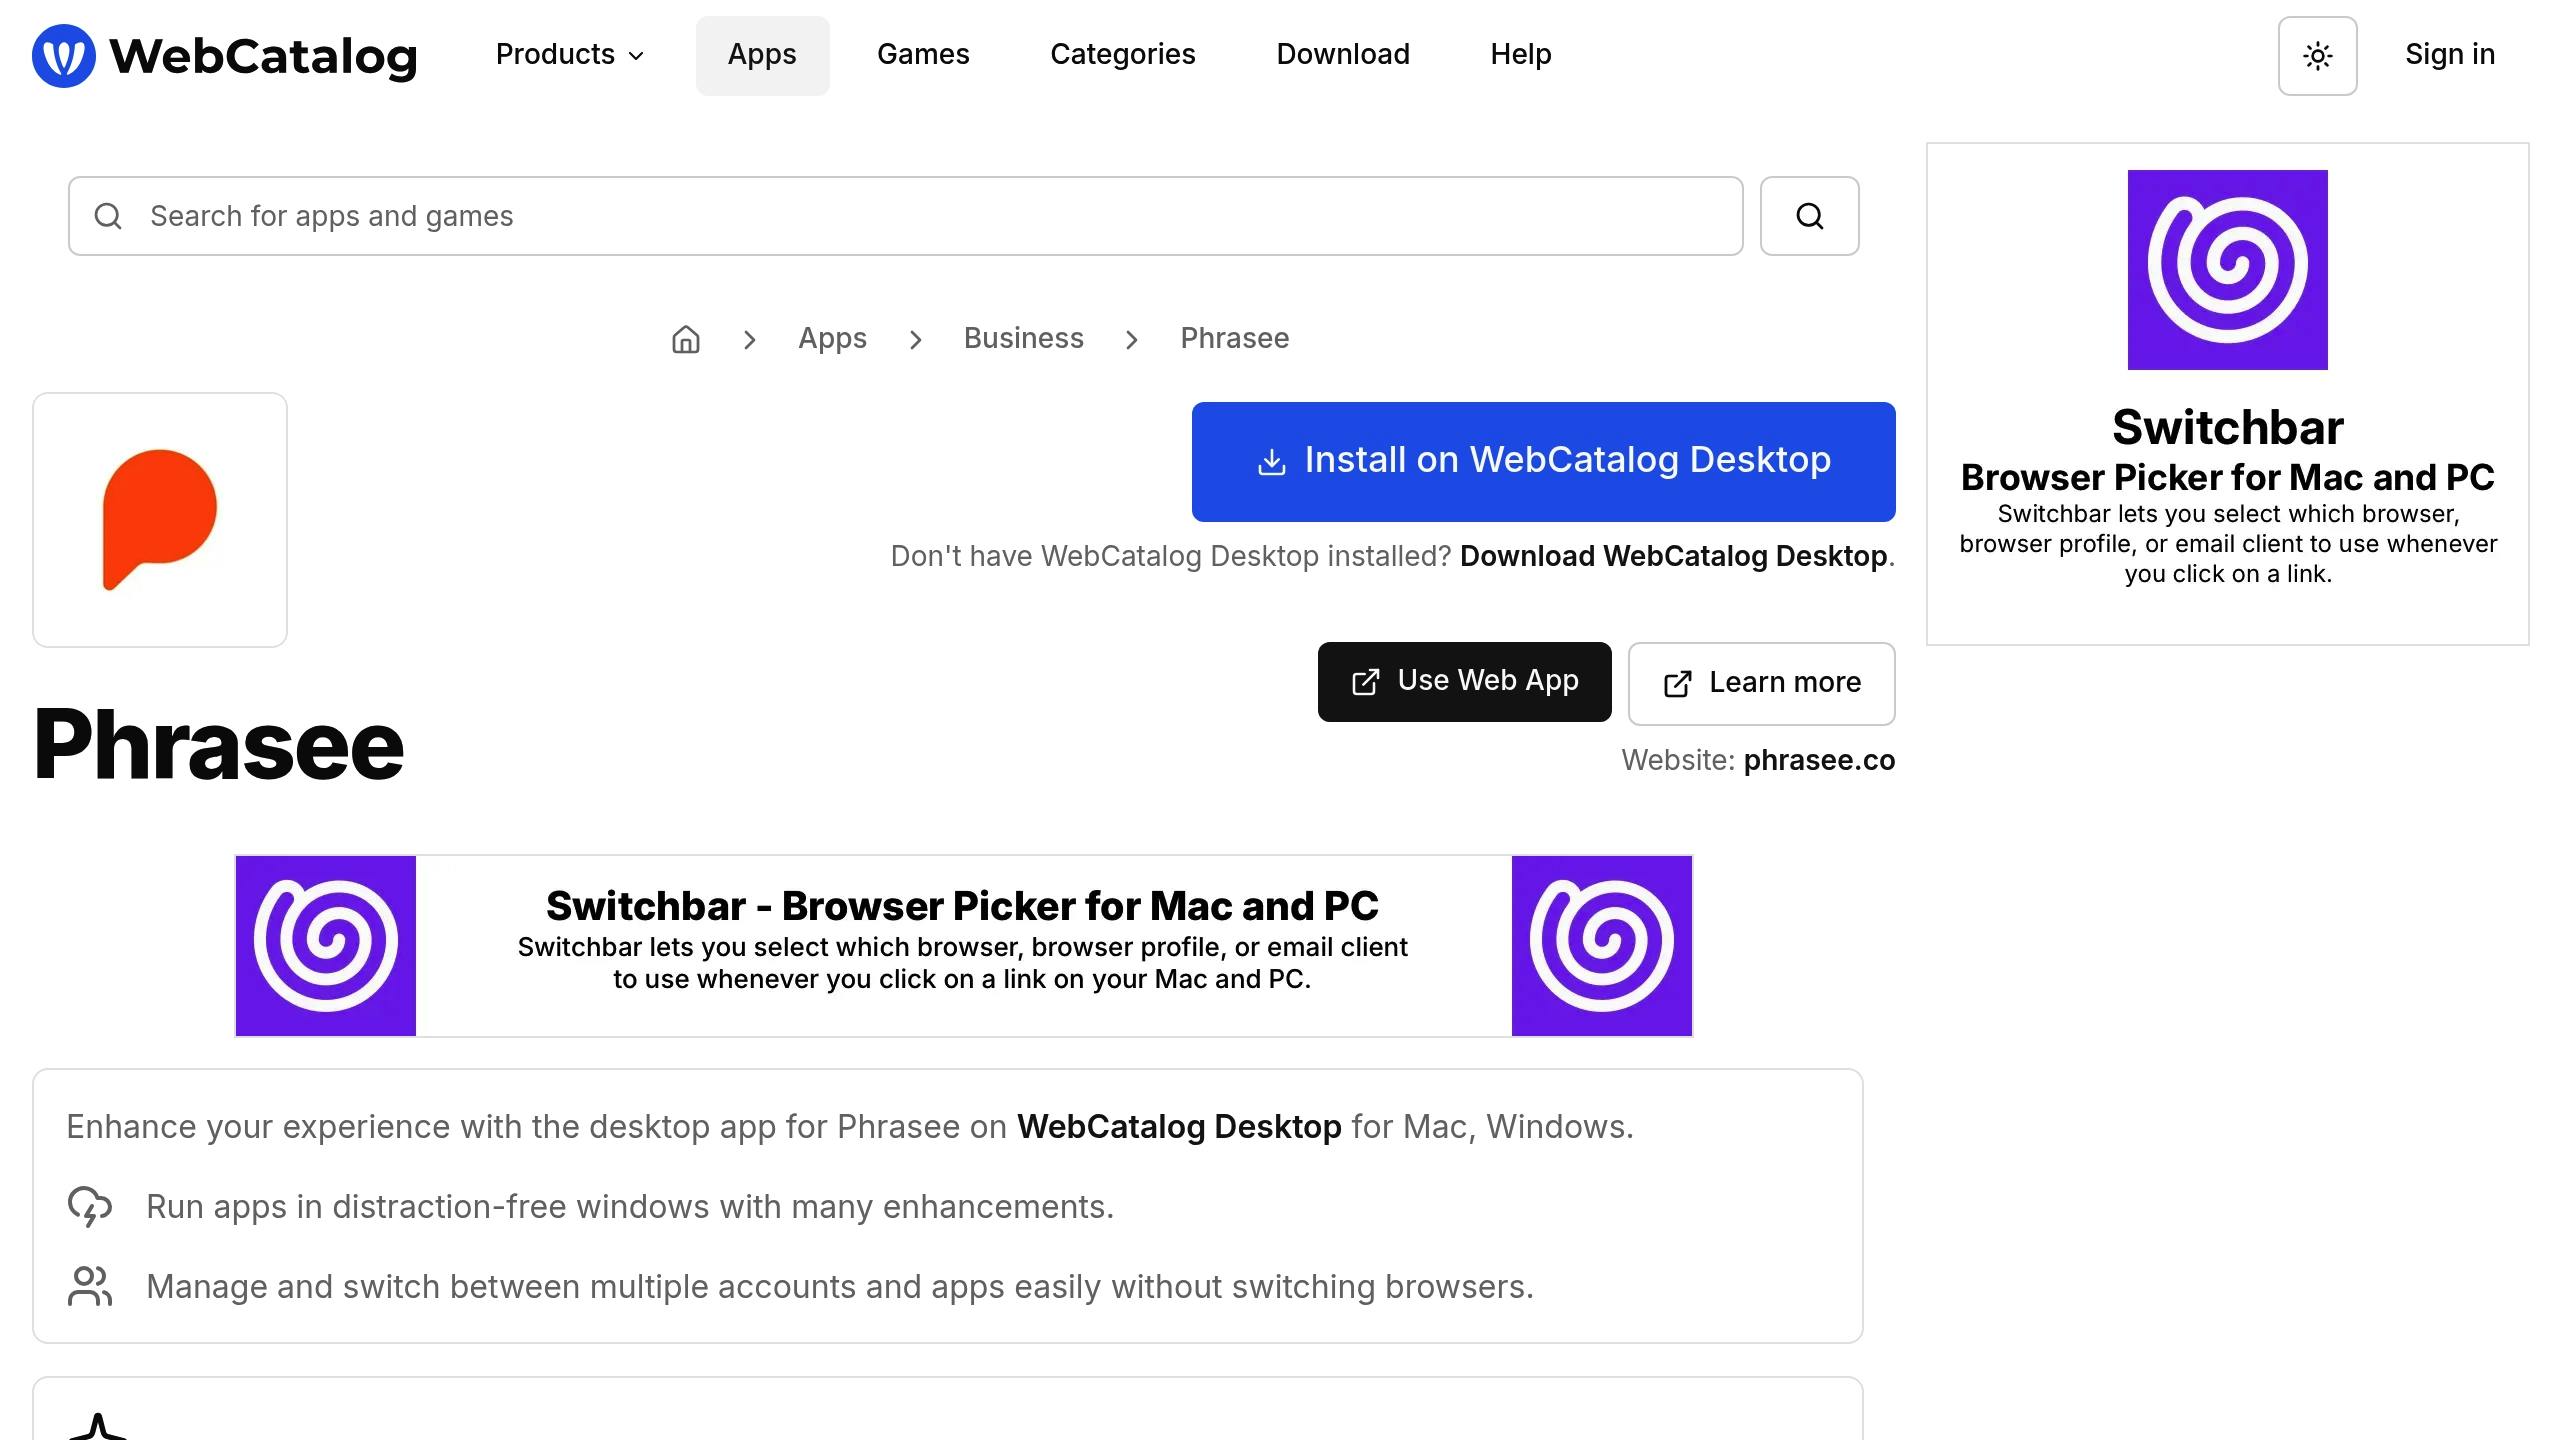The height and width of the screenshot is (1440, 2560).
Task: Toggle the light/dark theme sun button
Action: point(2317,56)
